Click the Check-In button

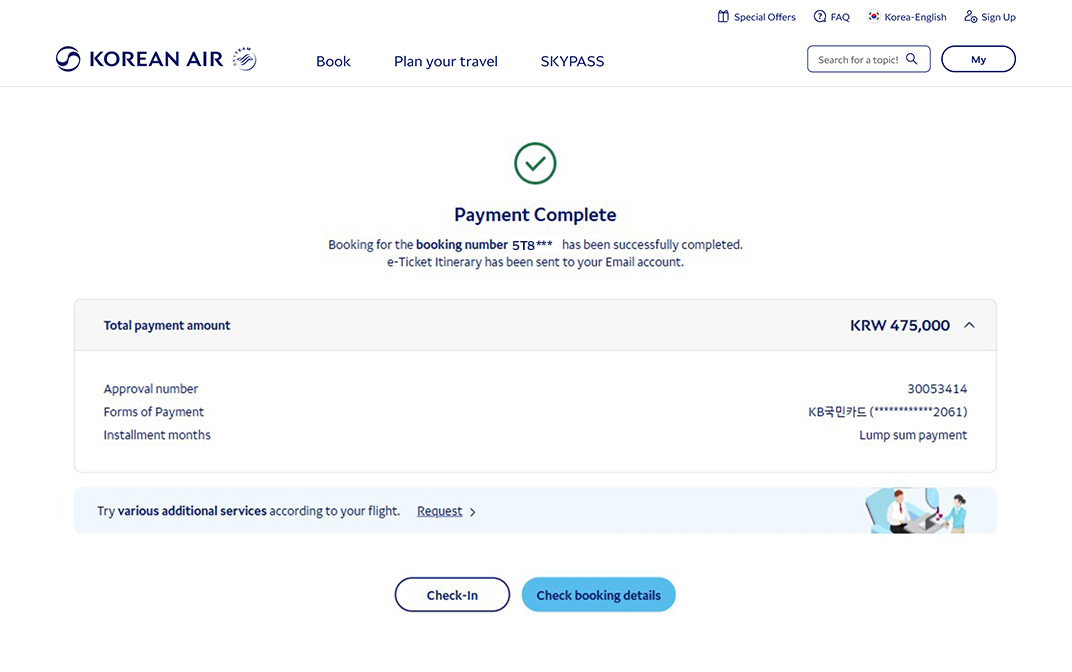(452, 594)
